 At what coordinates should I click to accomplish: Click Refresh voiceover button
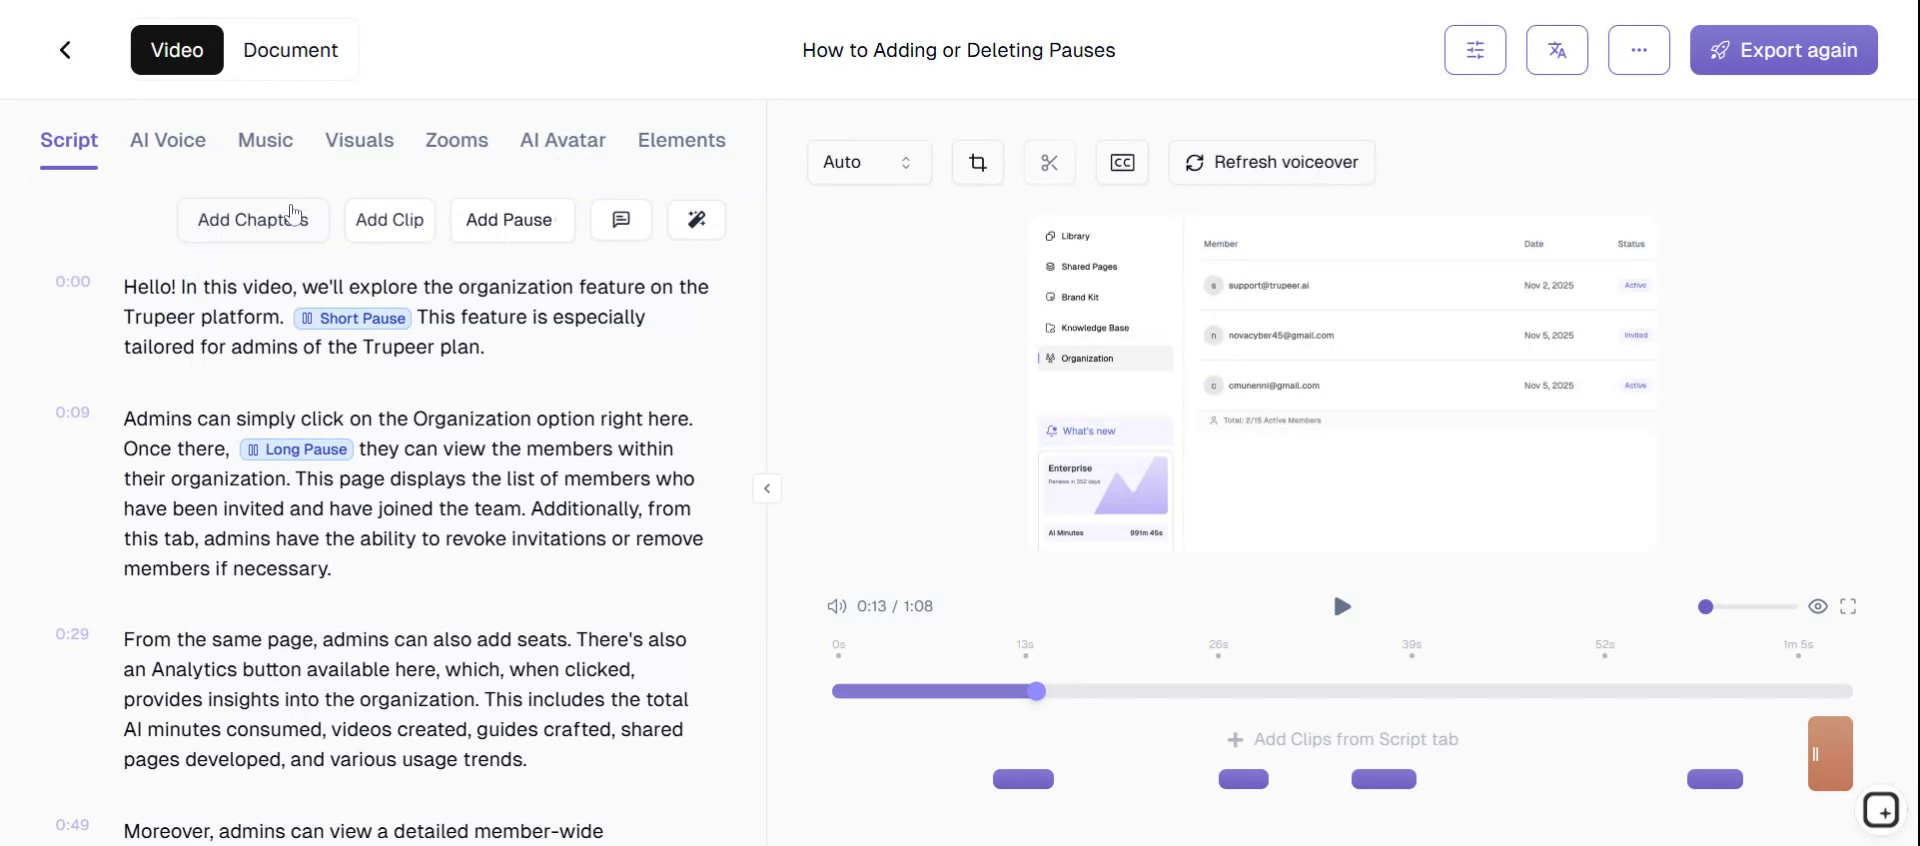(1272, 162)
